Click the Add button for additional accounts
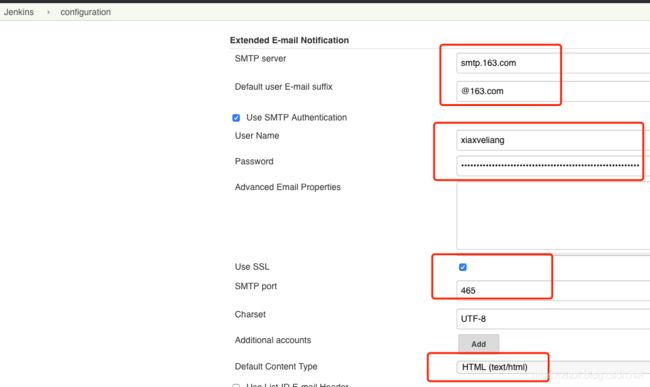The height and width of the screenshot is (387, 650). 478,344
